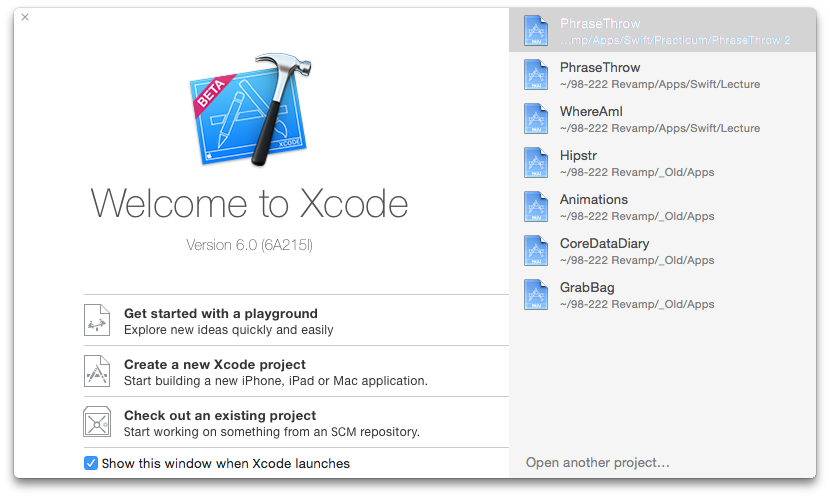Click the new Xcode project blueprint icon
This screenshot has width=830, height=498.
pyautogui.click(x=97, y=371)
